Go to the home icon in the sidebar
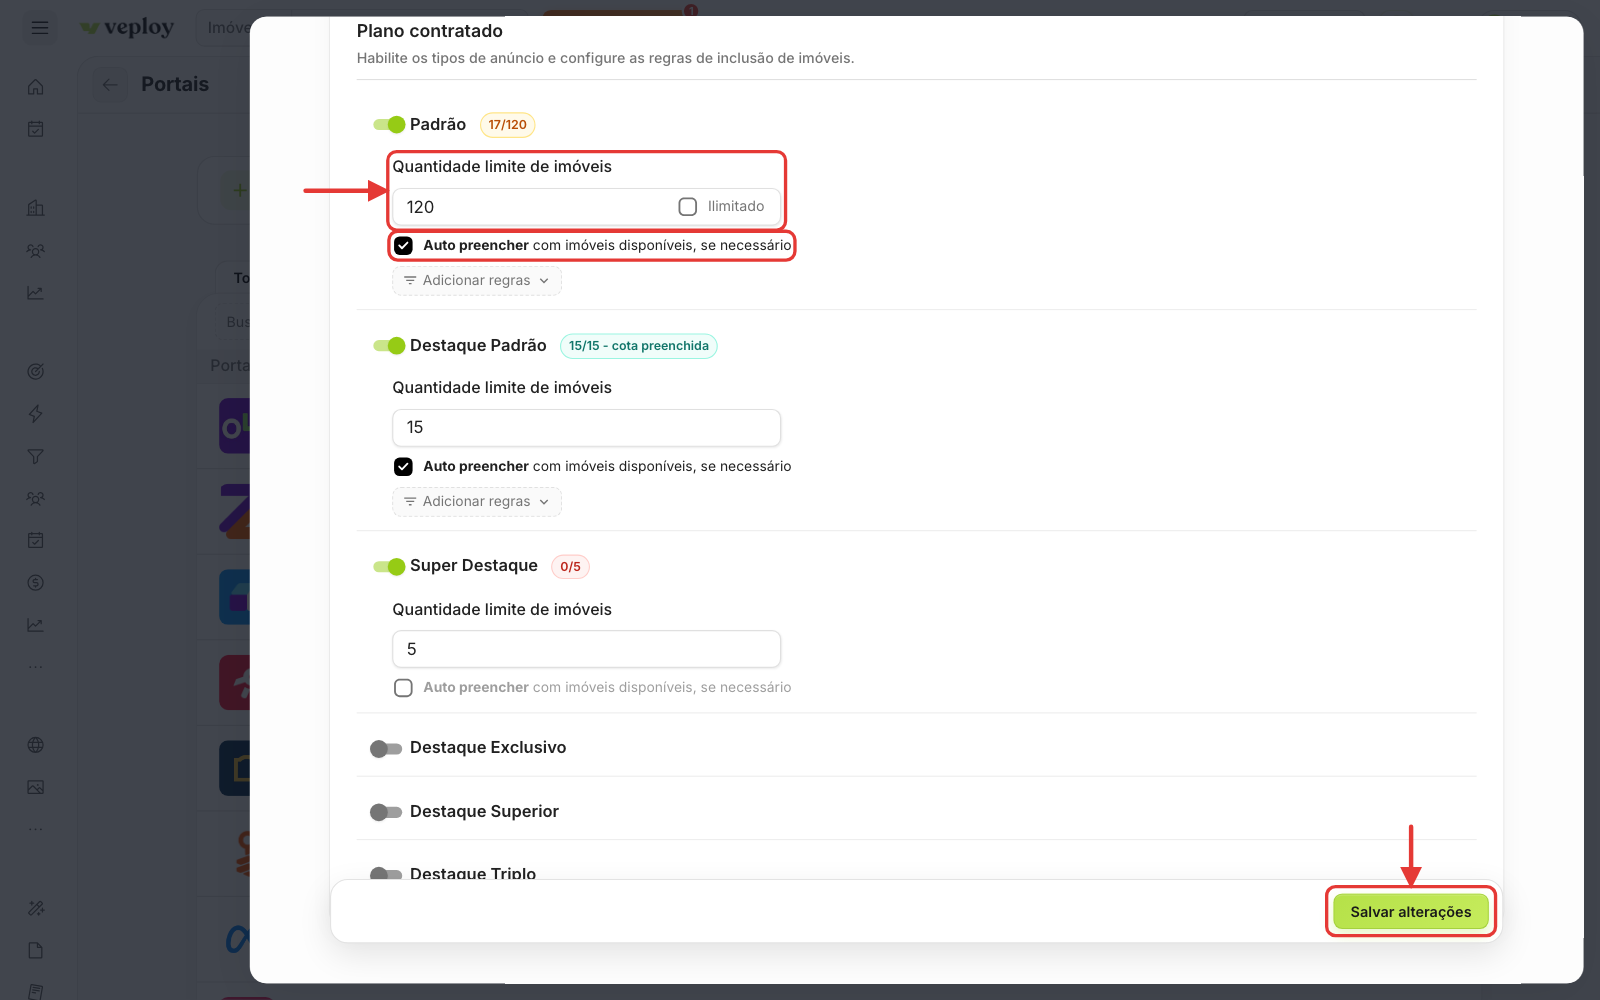 [36, 87]
